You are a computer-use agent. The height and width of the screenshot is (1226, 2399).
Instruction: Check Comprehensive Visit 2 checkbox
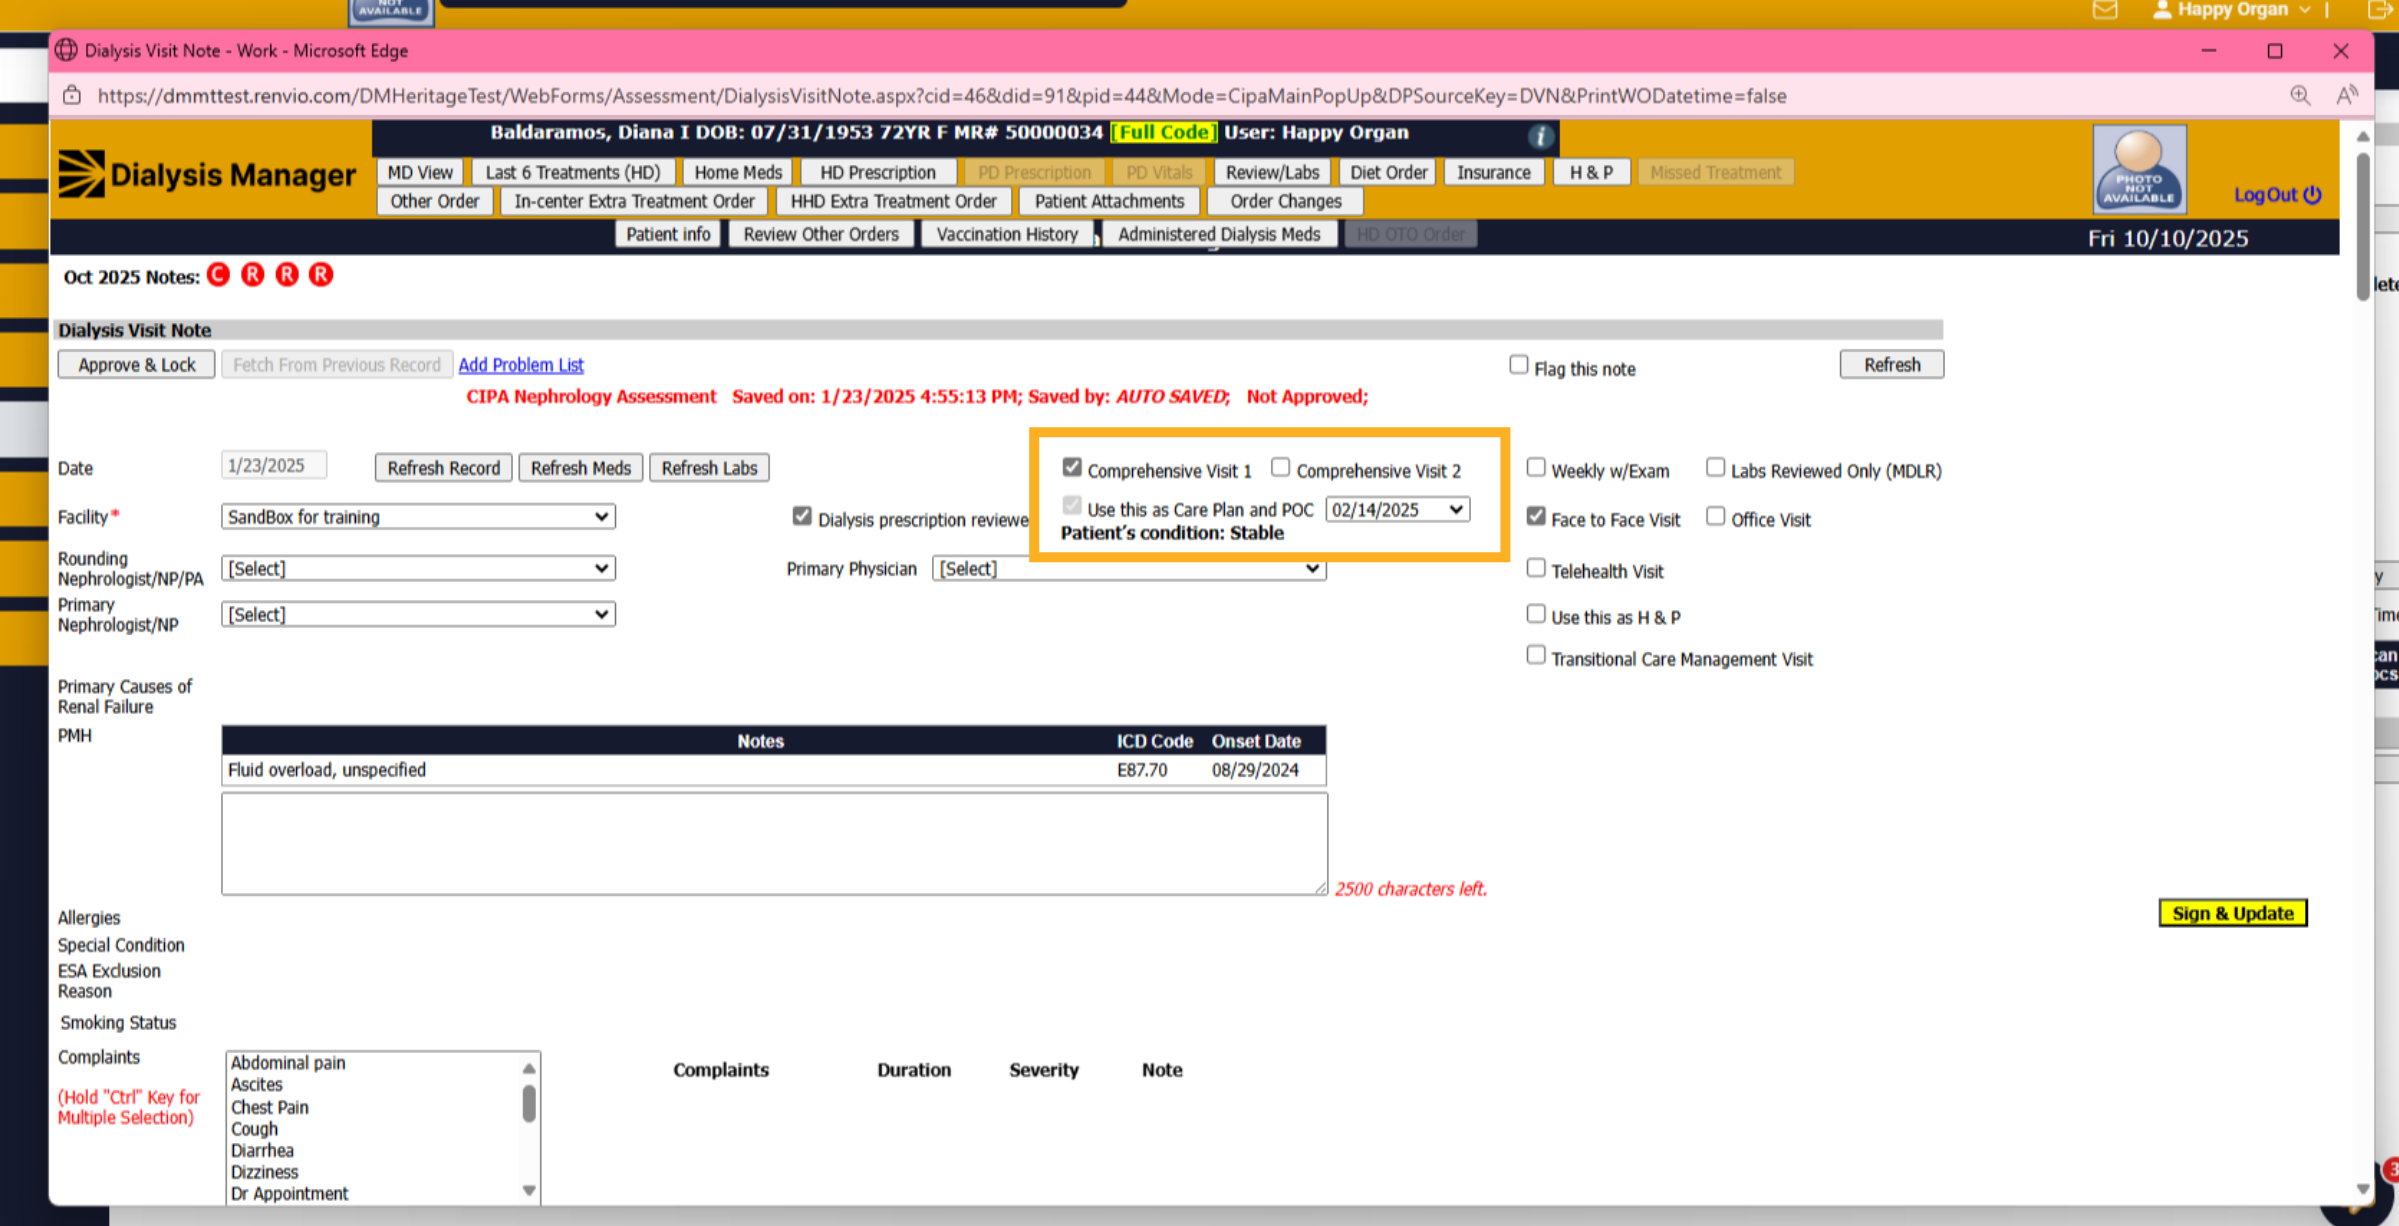pos(1280,467)
